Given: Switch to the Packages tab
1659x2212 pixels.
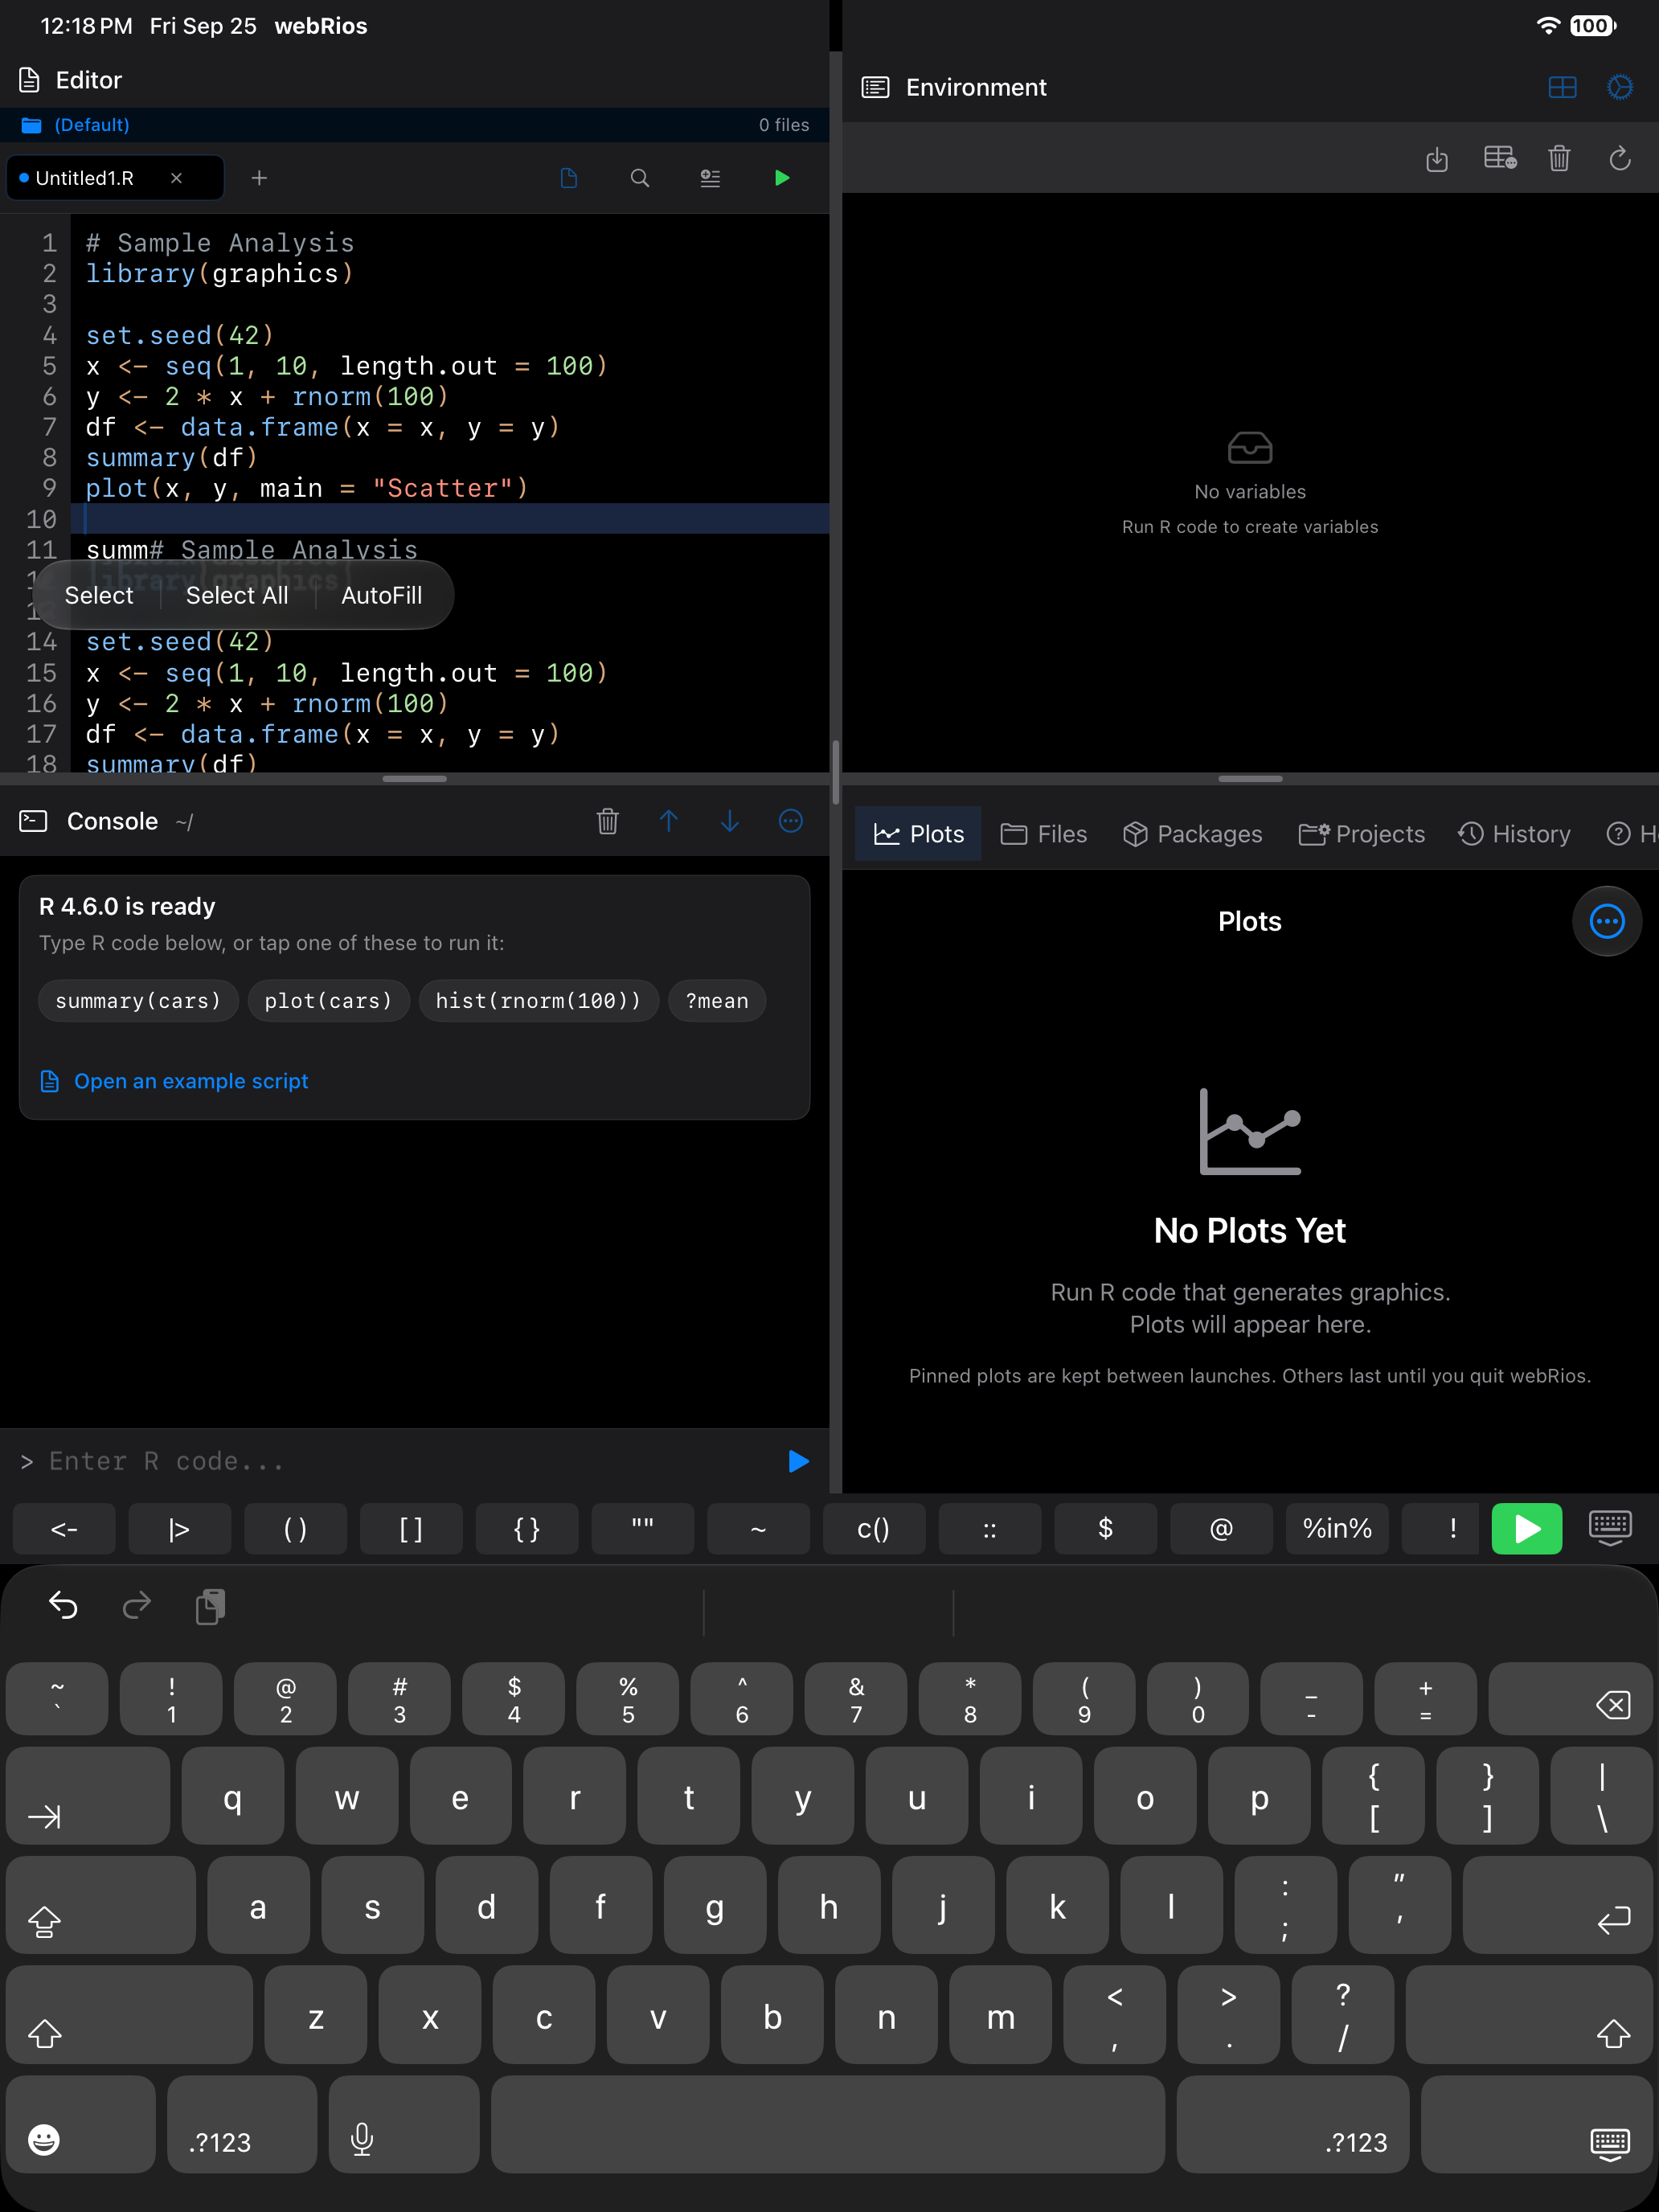Looking at the screenshot, I should [x=1192, y=834].
